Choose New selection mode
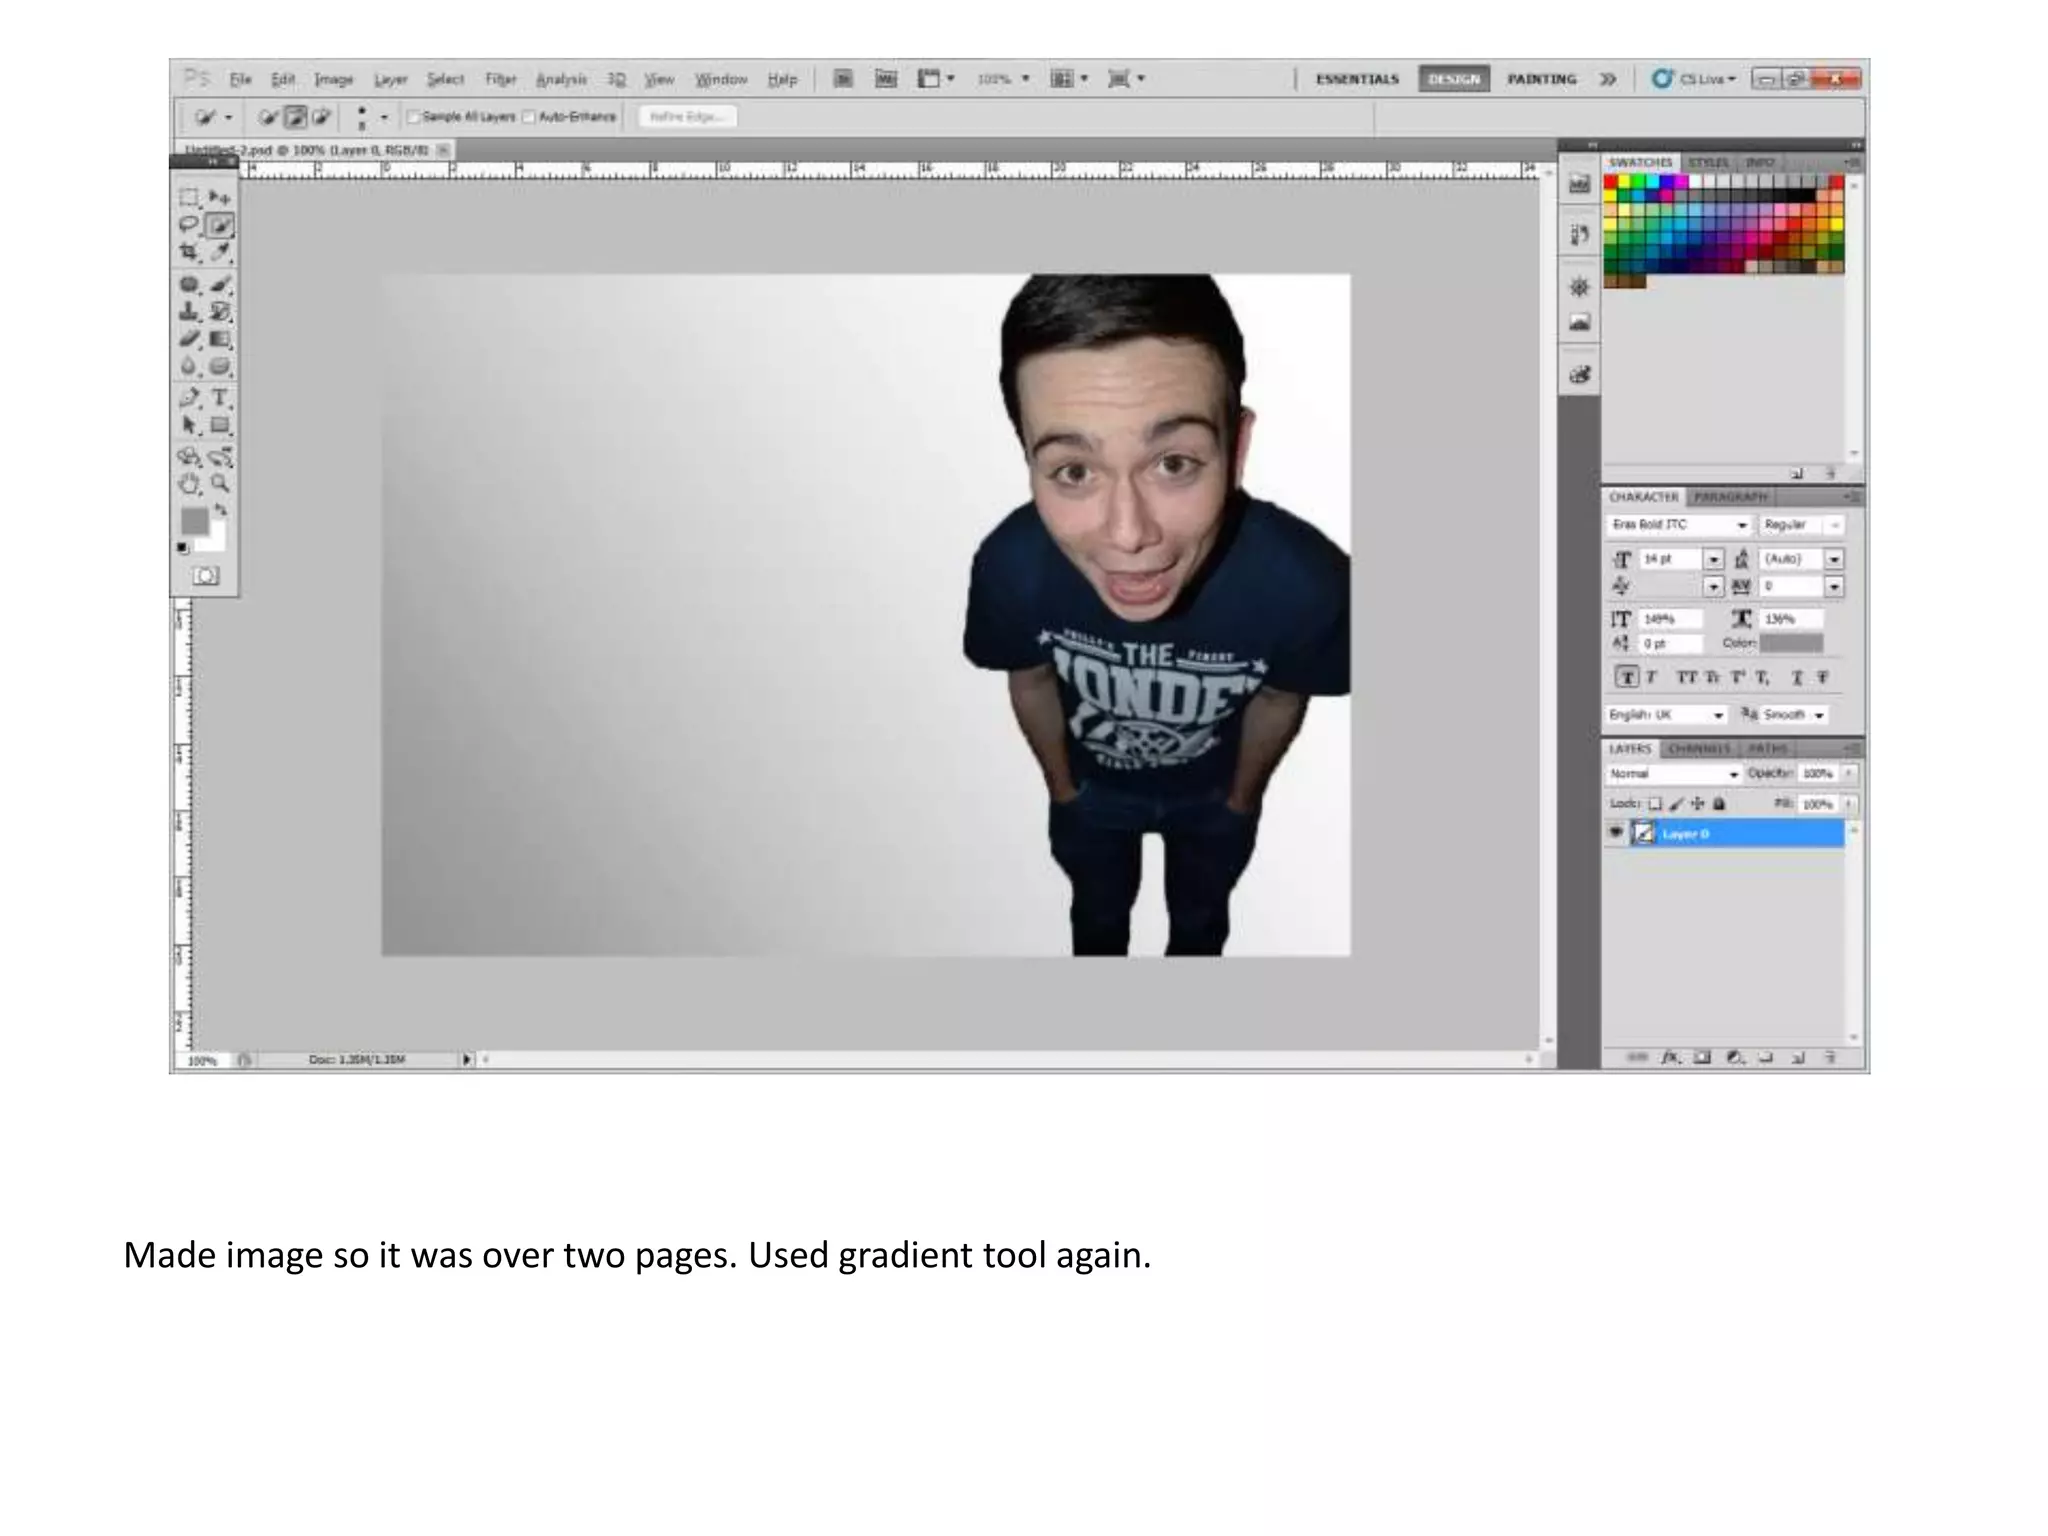This screenshot has width=2048, height=1536. pyautogui.click(x=268, y=117)
